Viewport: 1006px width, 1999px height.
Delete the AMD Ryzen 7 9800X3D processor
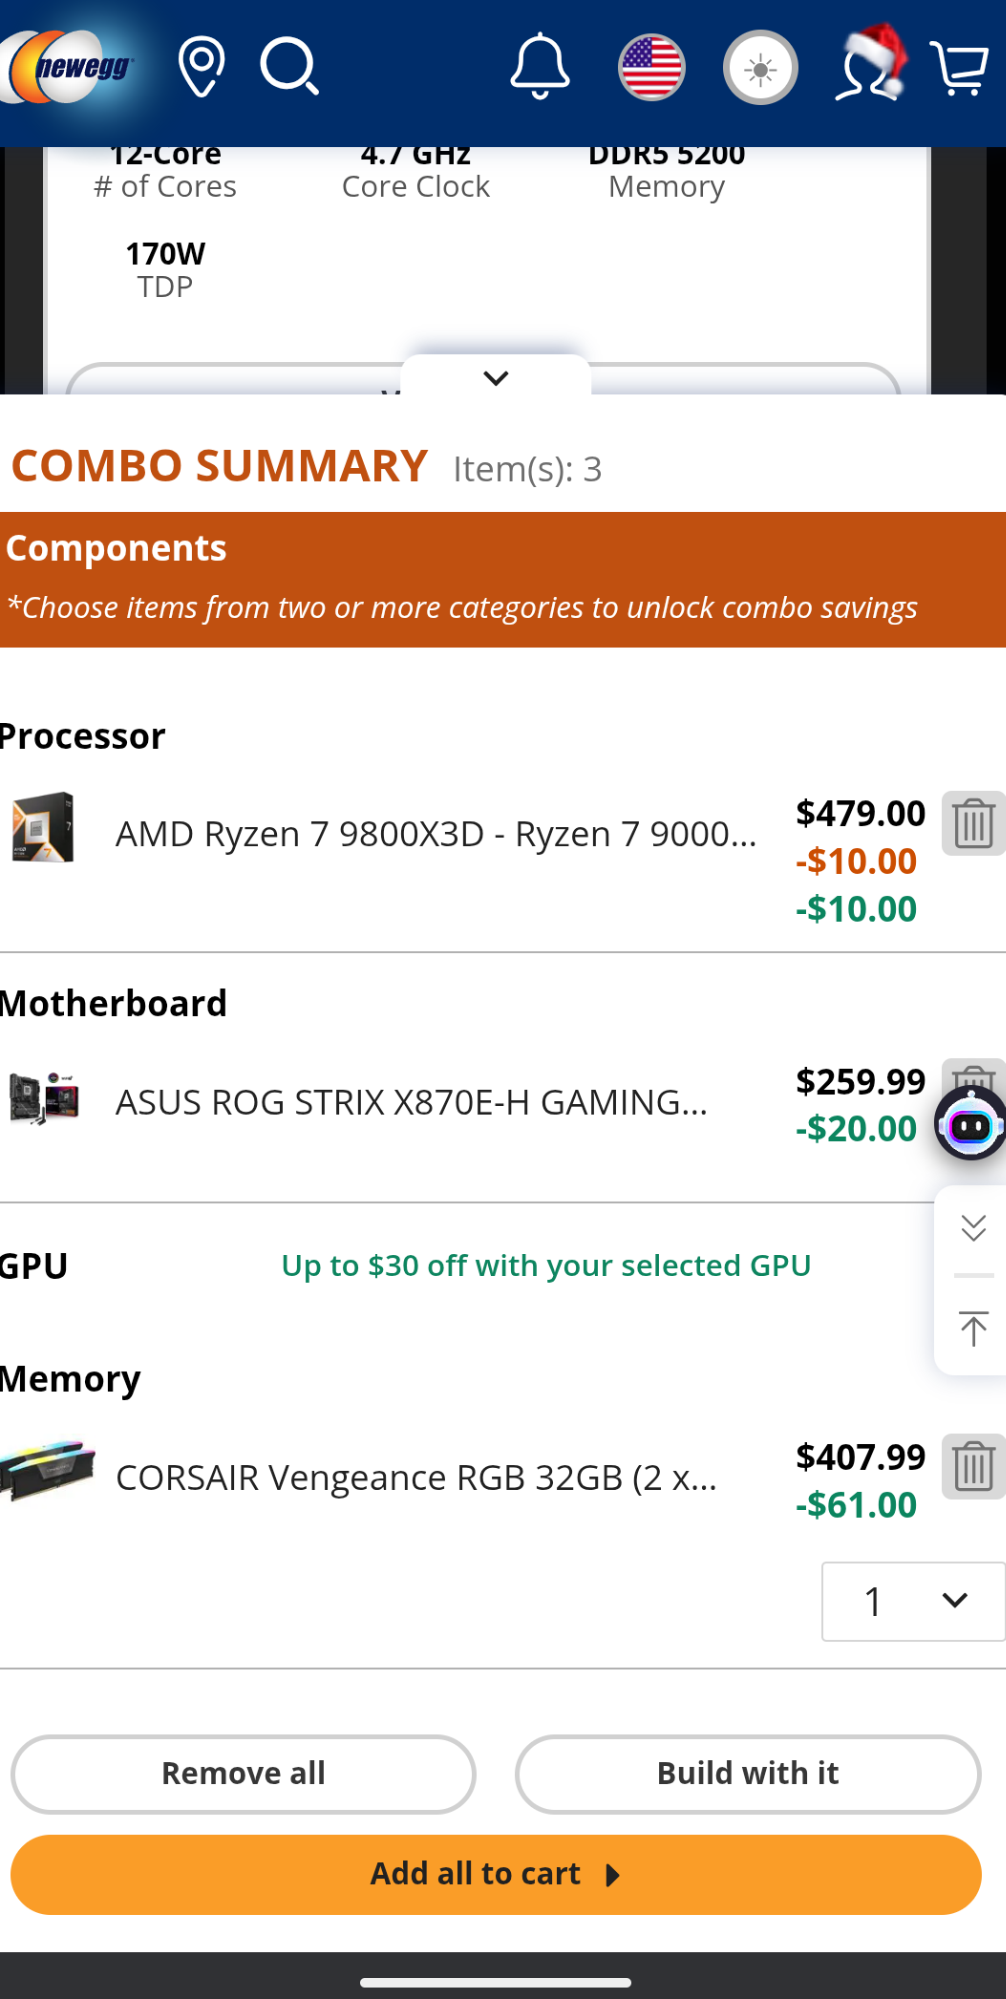pyautogui.click(x=972, y=824)
